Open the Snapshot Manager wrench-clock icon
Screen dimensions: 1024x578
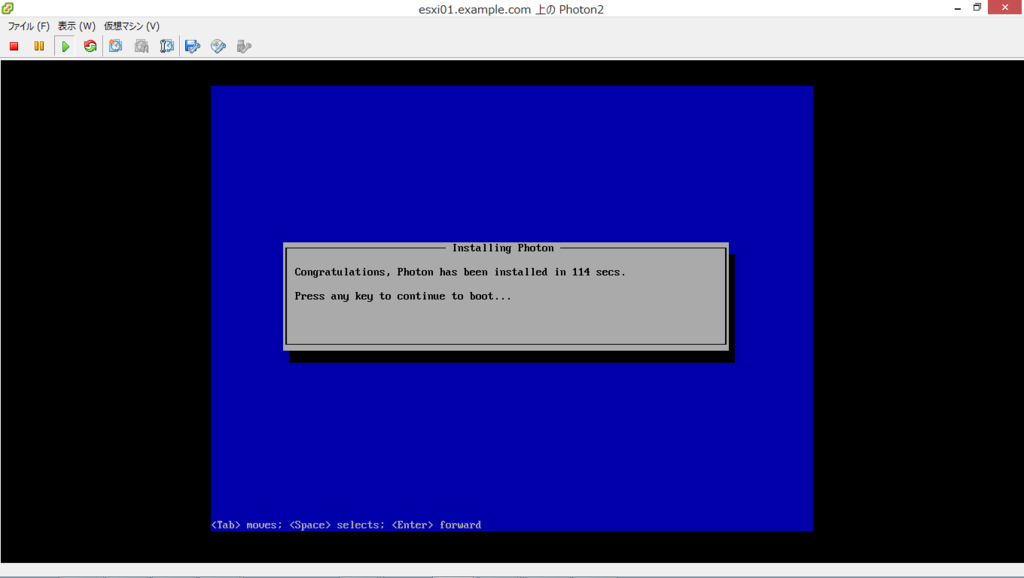167,46
